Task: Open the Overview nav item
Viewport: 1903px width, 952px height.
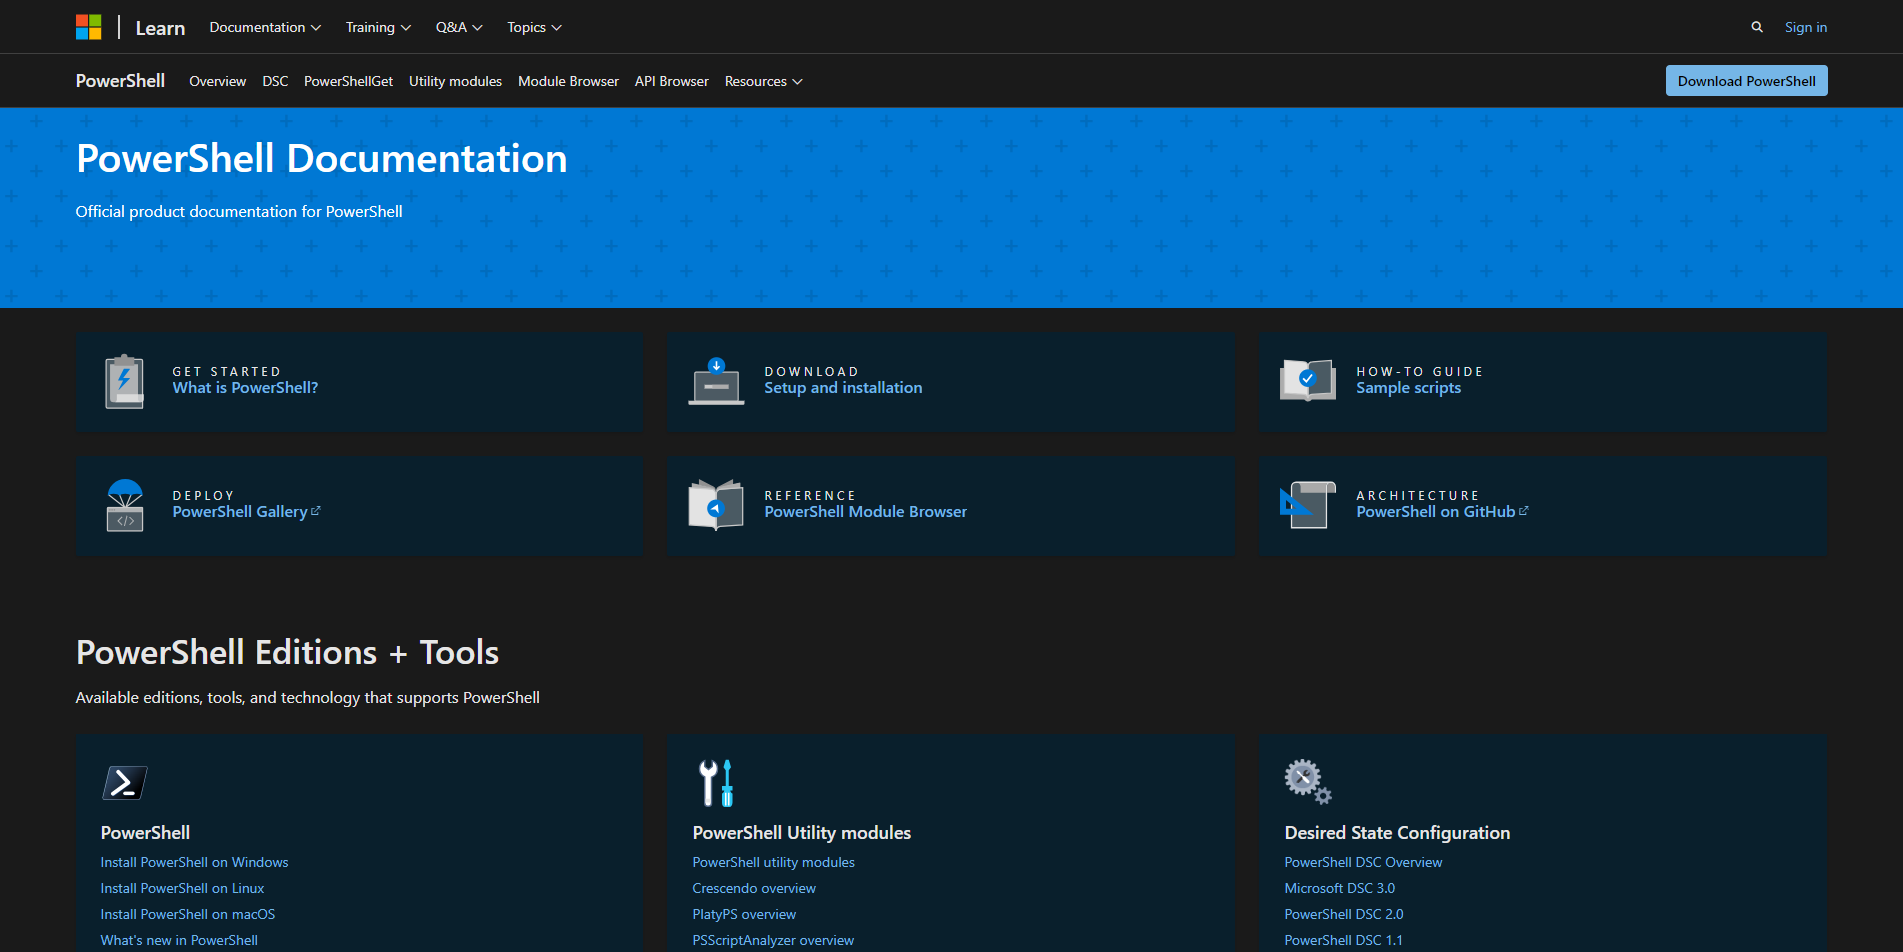Action: tap(217, 81)
